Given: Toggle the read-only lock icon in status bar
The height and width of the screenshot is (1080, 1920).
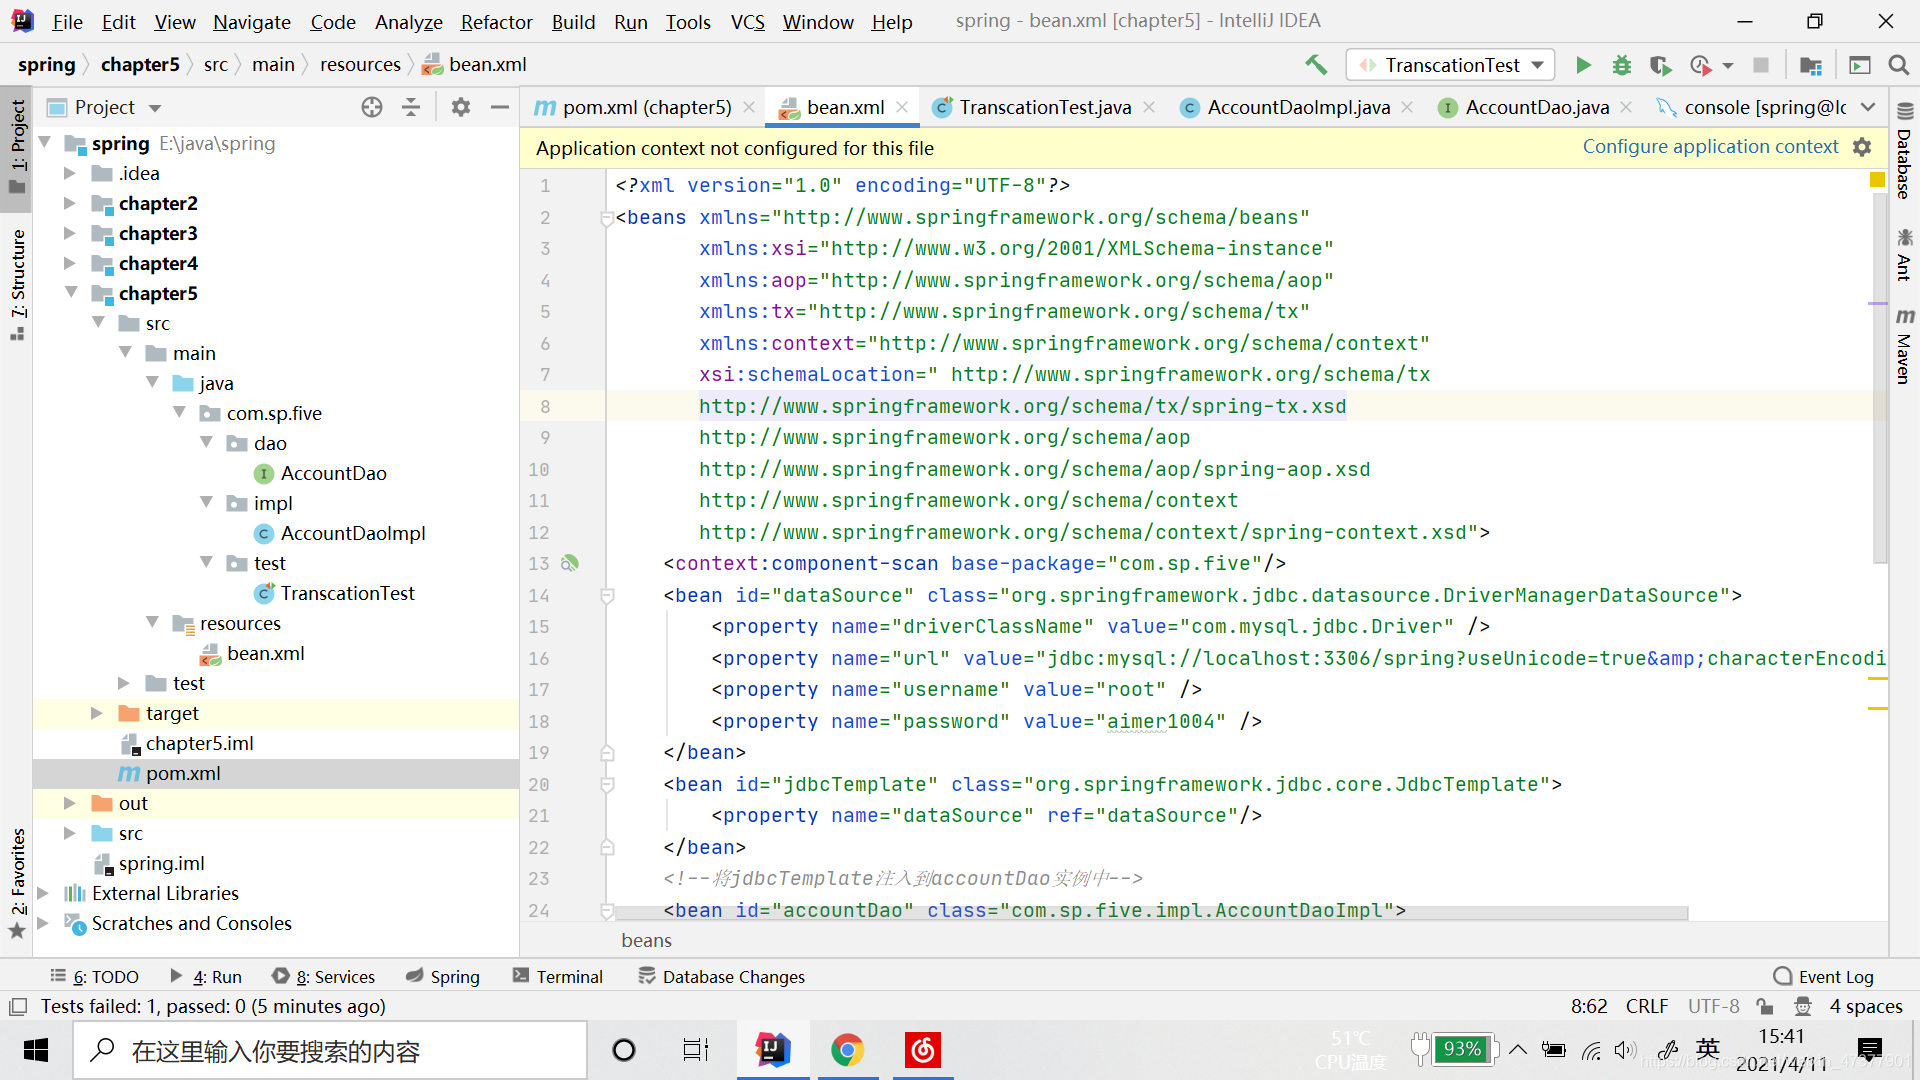Looking at the screenshot, I should [1765, 1006].
